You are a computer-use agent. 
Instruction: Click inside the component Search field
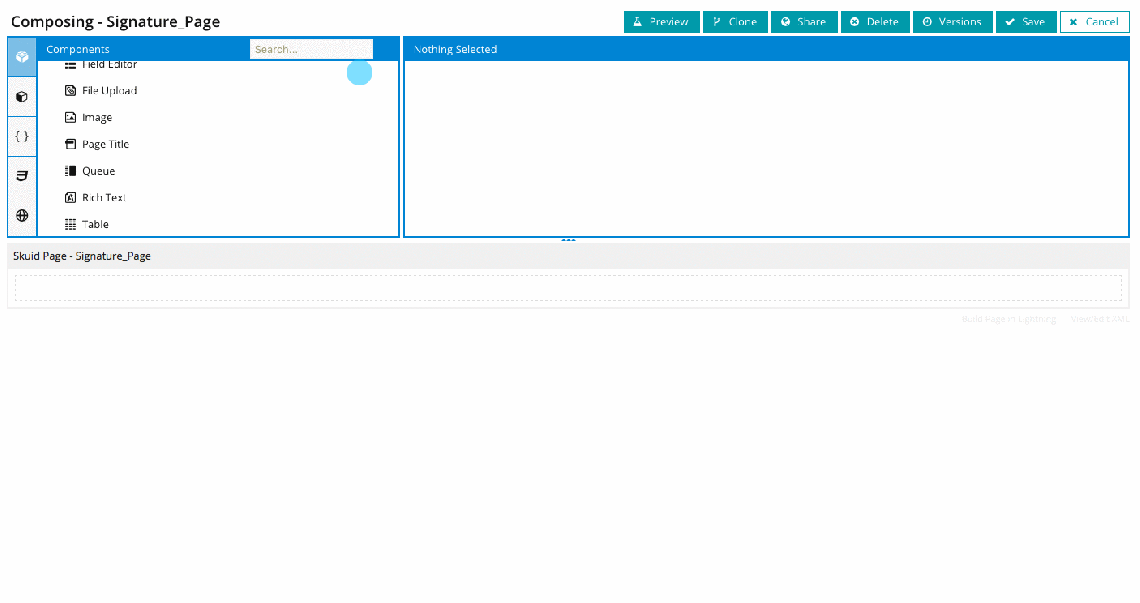tap(310, 48)
